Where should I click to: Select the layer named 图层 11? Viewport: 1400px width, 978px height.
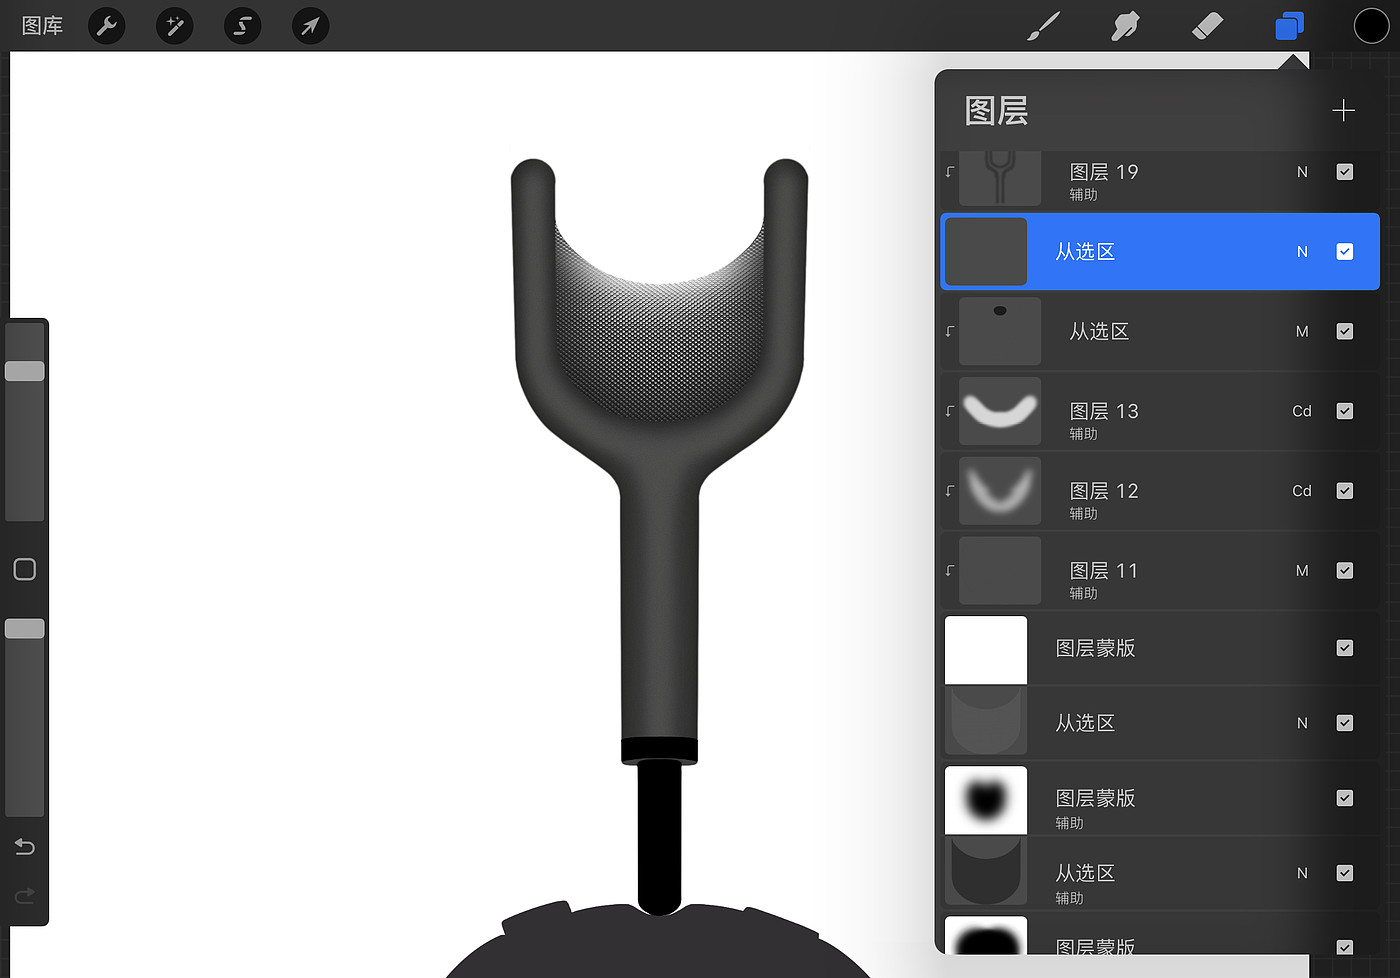tap(1104, 571)
